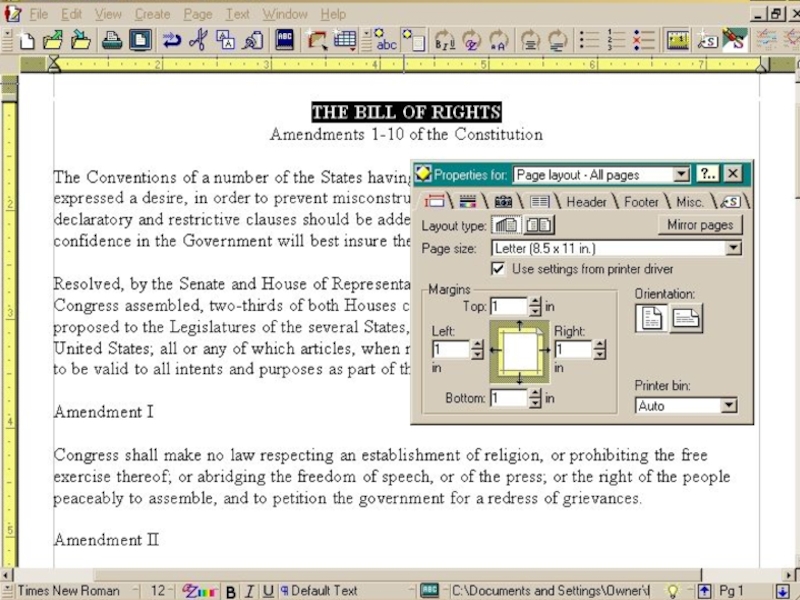Click the Print icon in toolbar
The width and height of the screenshot is (800, 600).
[x=112, y=40]
